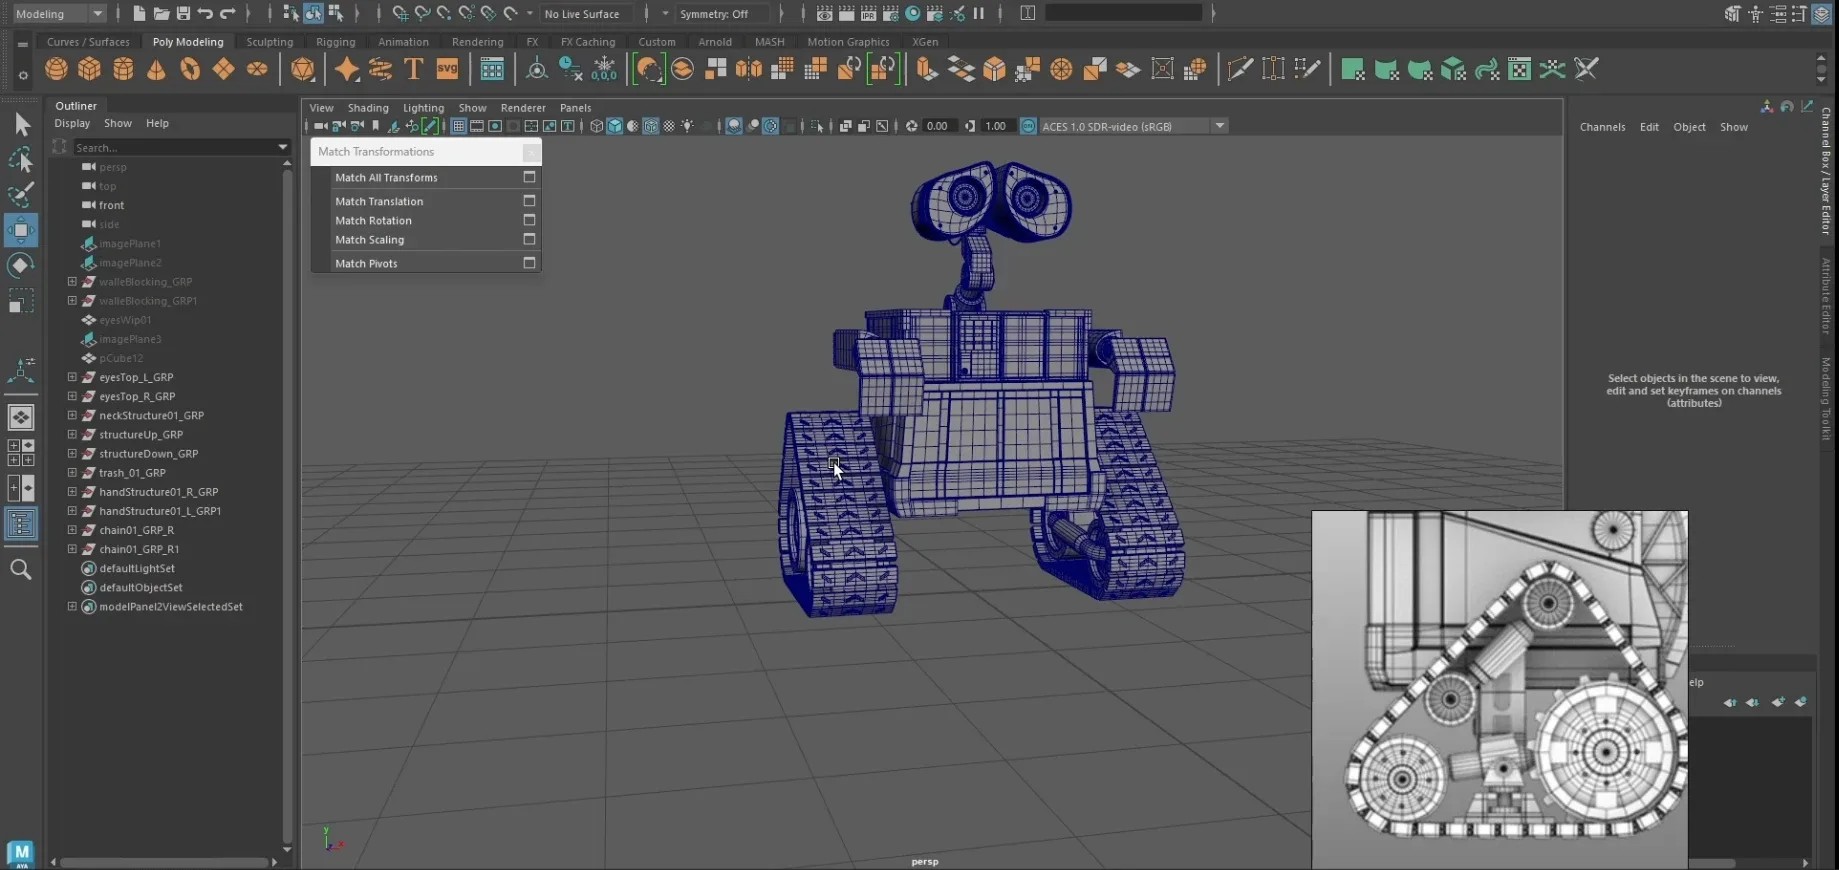Open the Symmetry: Off dropdown

[x=722, y=13]
